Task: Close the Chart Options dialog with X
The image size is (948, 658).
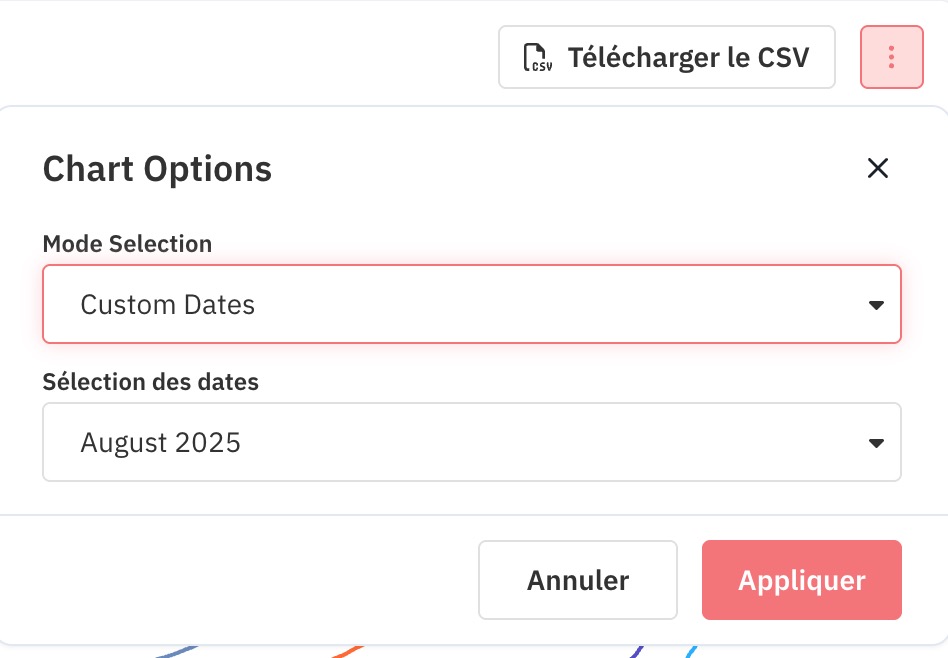Action: 877,168
